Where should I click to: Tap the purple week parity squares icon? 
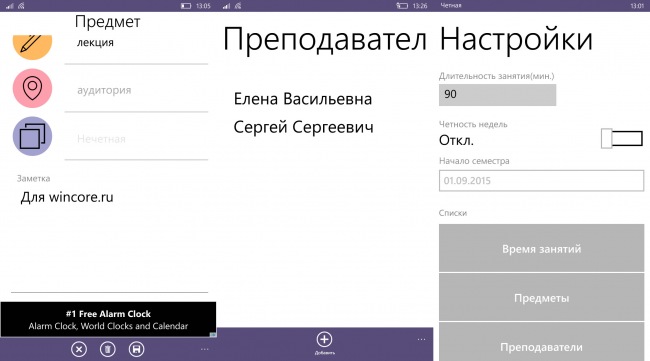[32, 136]
